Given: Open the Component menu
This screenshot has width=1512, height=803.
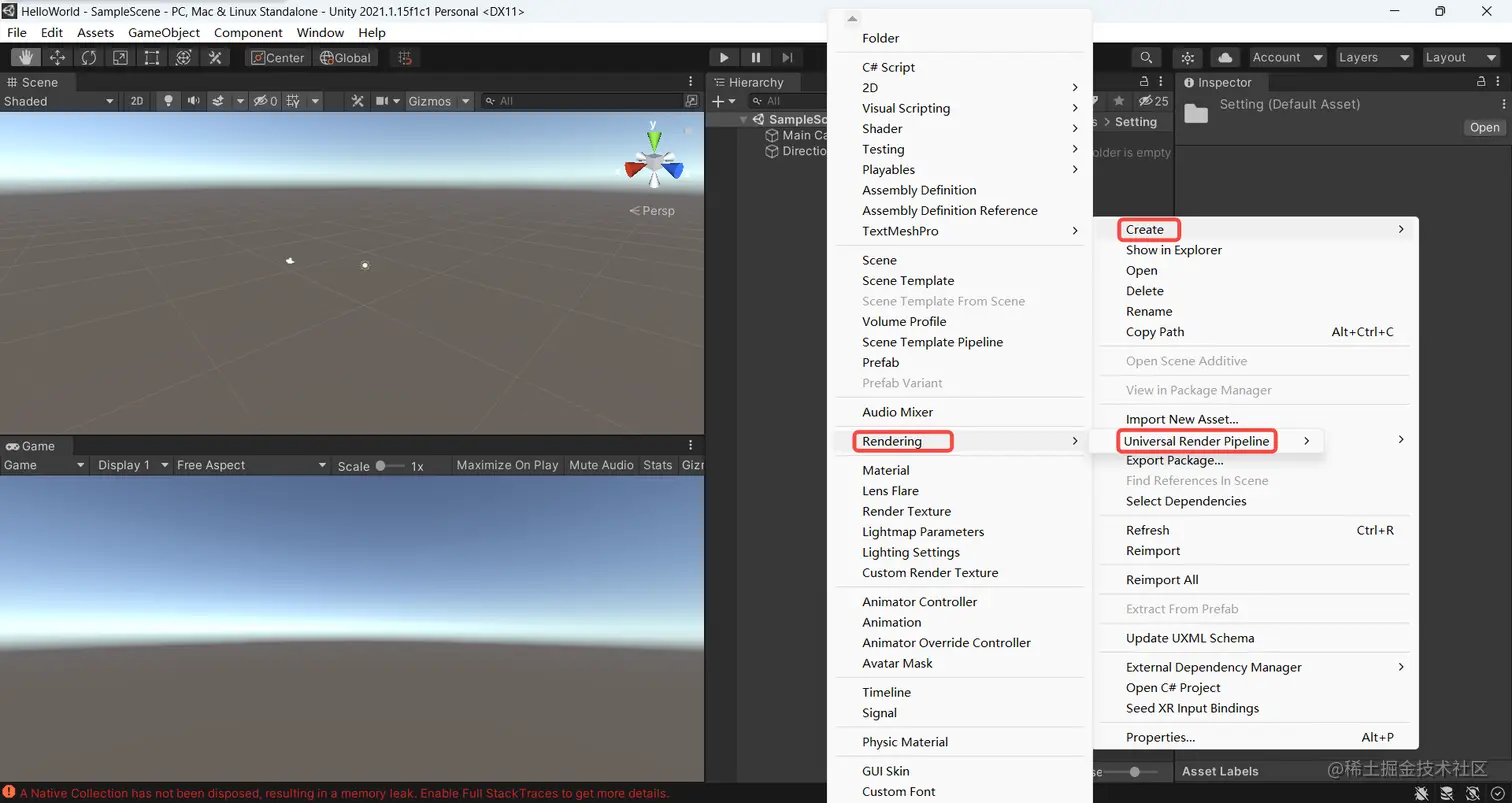Looking at the screenshot, I should 248,32.
